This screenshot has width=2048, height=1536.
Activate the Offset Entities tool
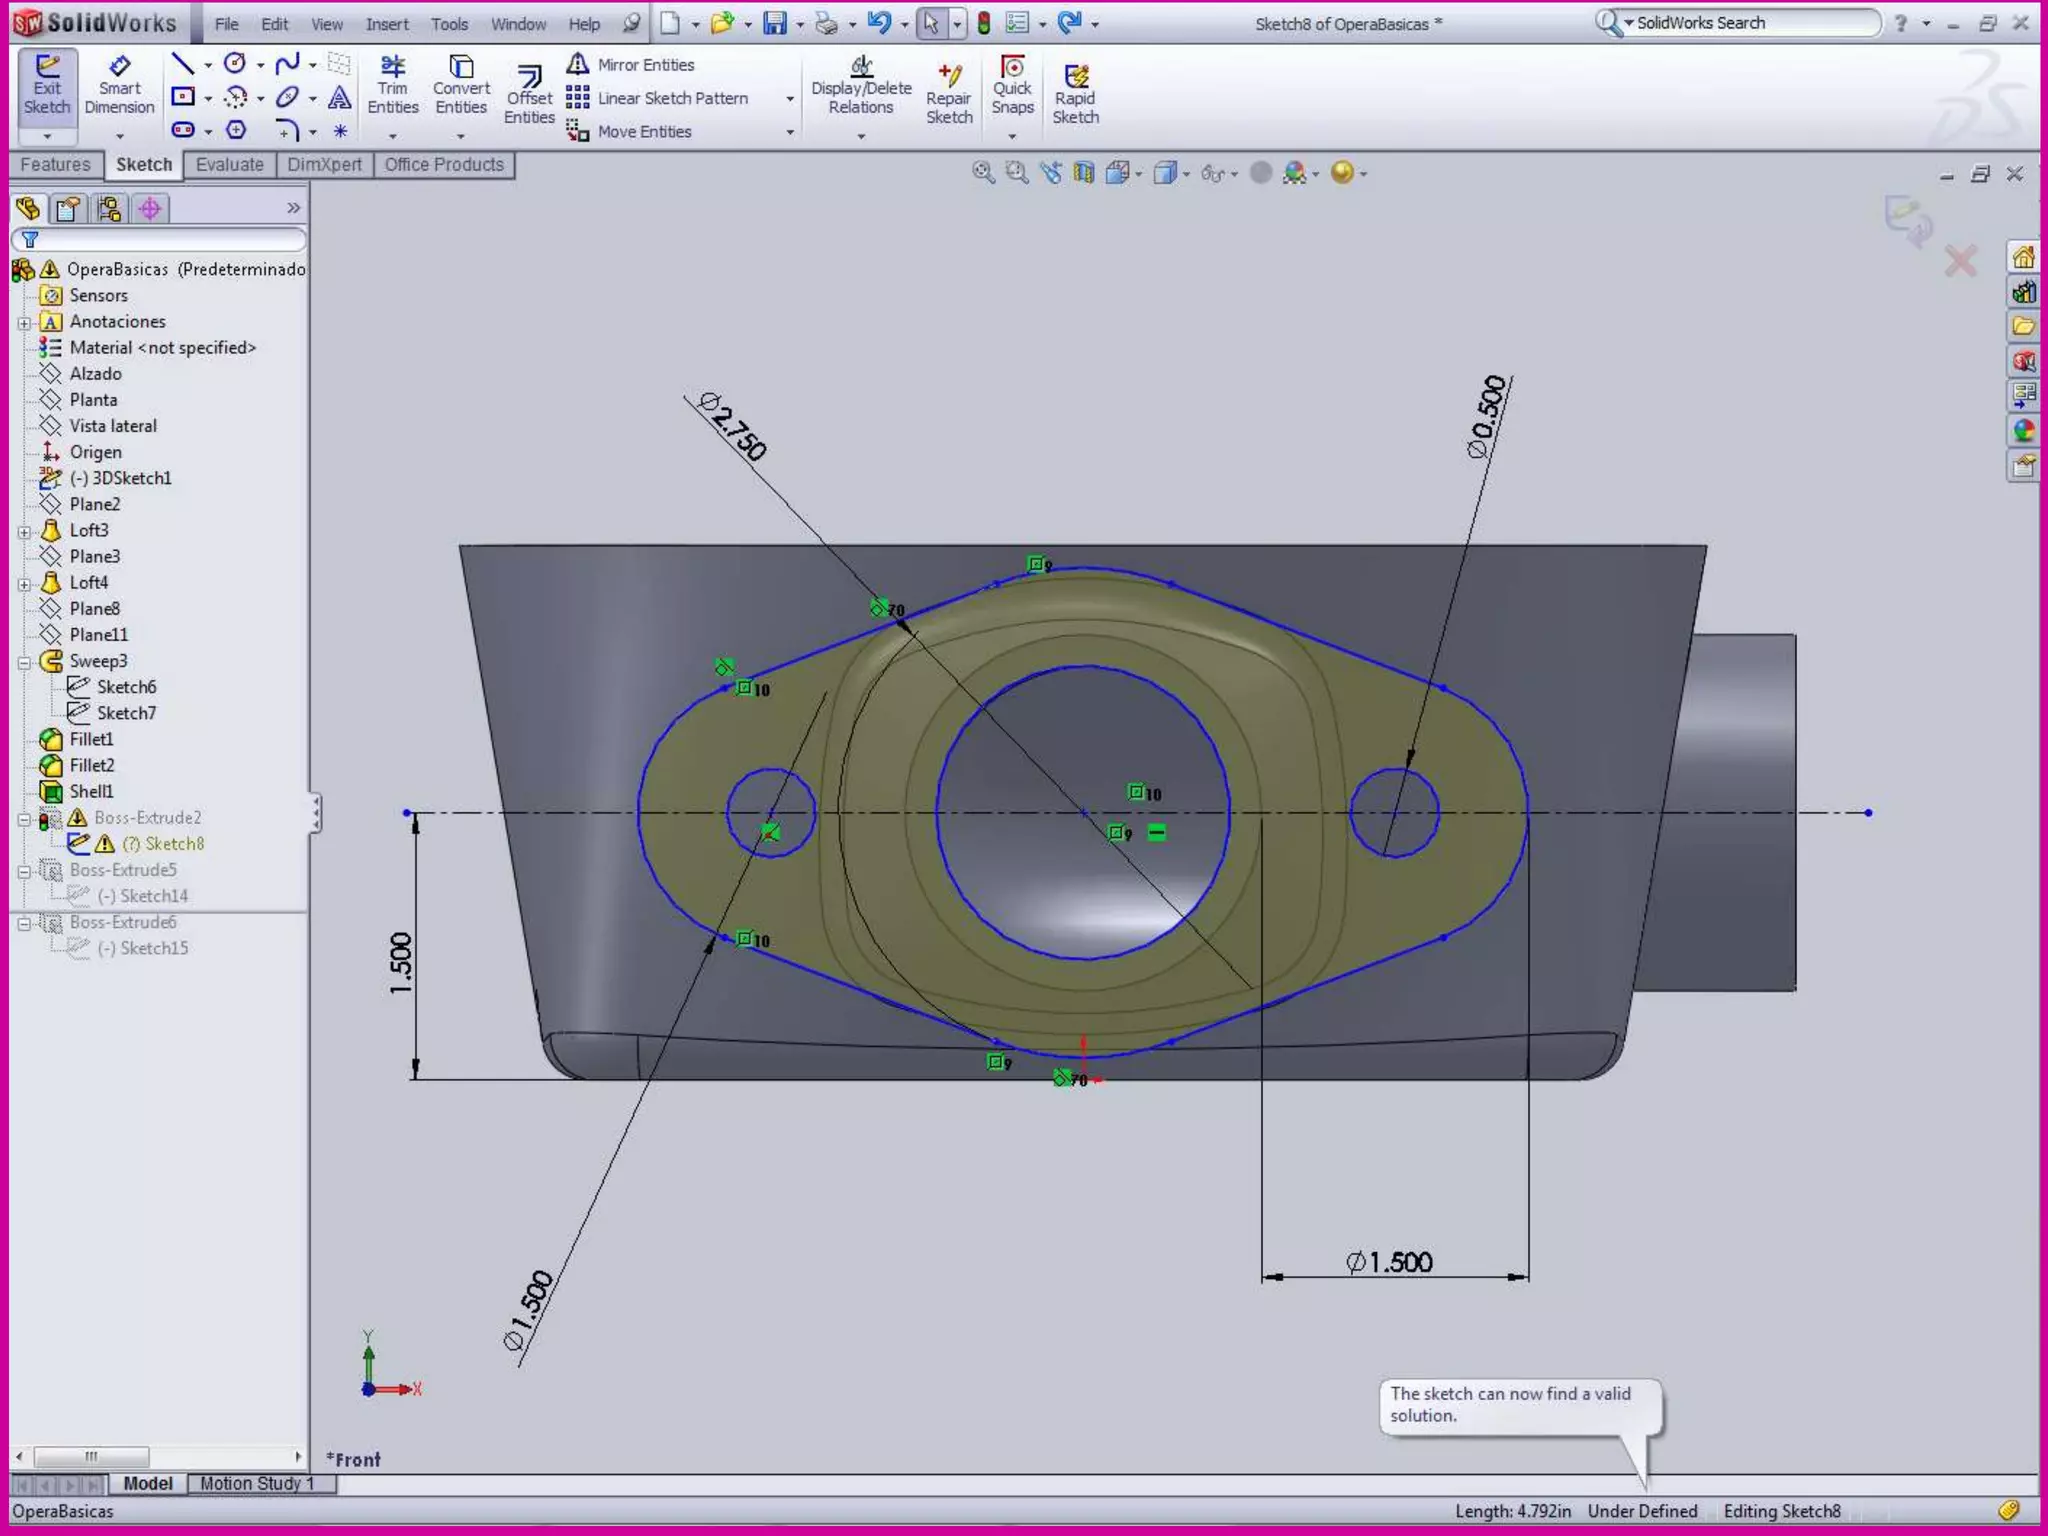tap(528, 95)
